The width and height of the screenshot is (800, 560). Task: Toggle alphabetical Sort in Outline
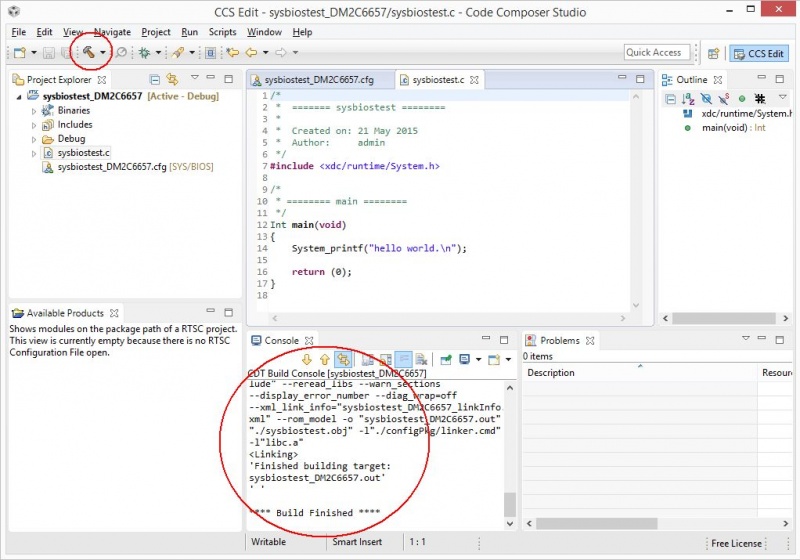coord(688,99)
